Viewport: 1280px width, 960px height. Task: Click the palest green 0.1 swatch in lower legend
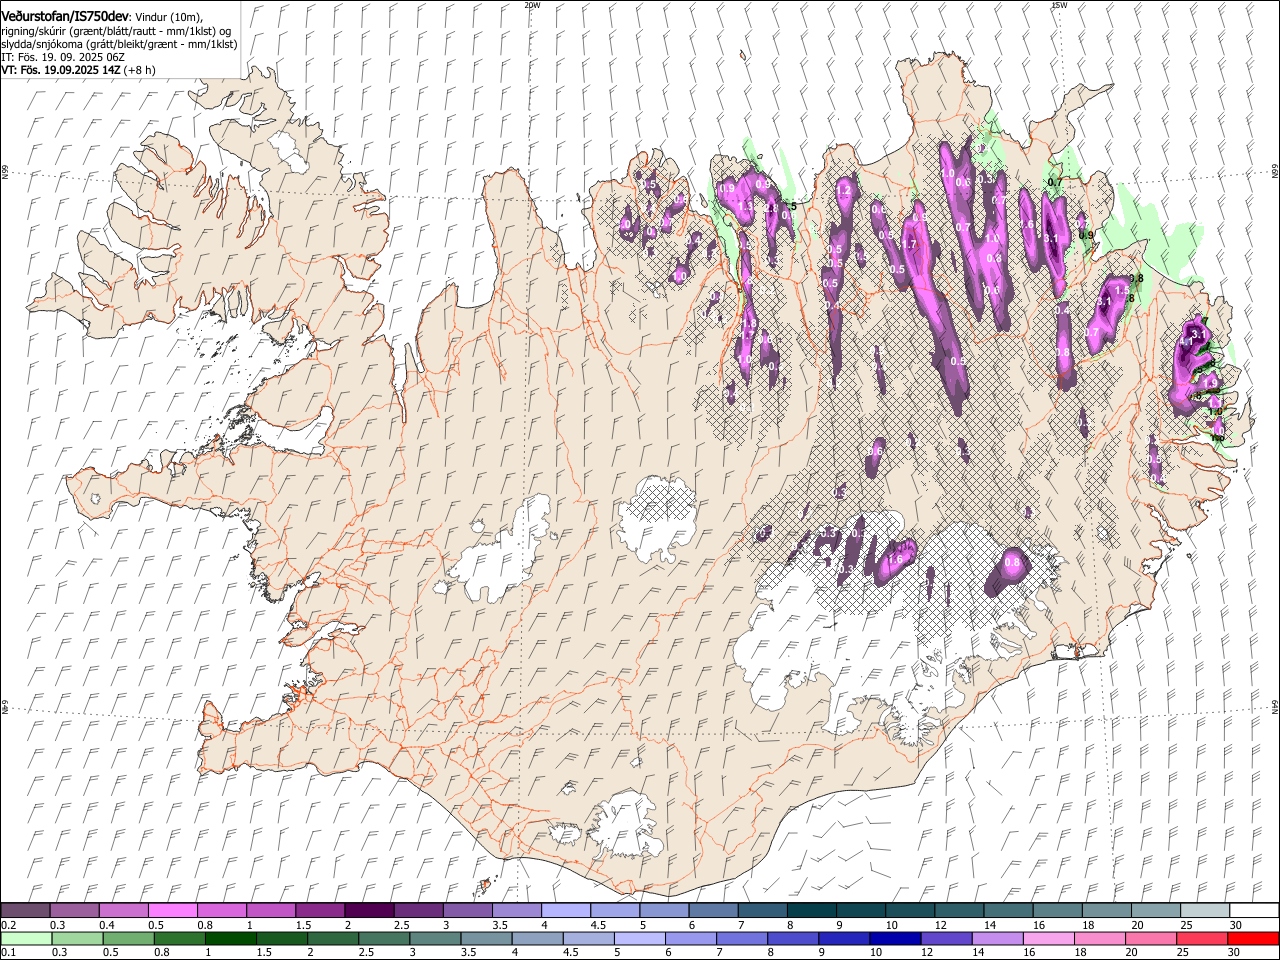tap(27, 938)
